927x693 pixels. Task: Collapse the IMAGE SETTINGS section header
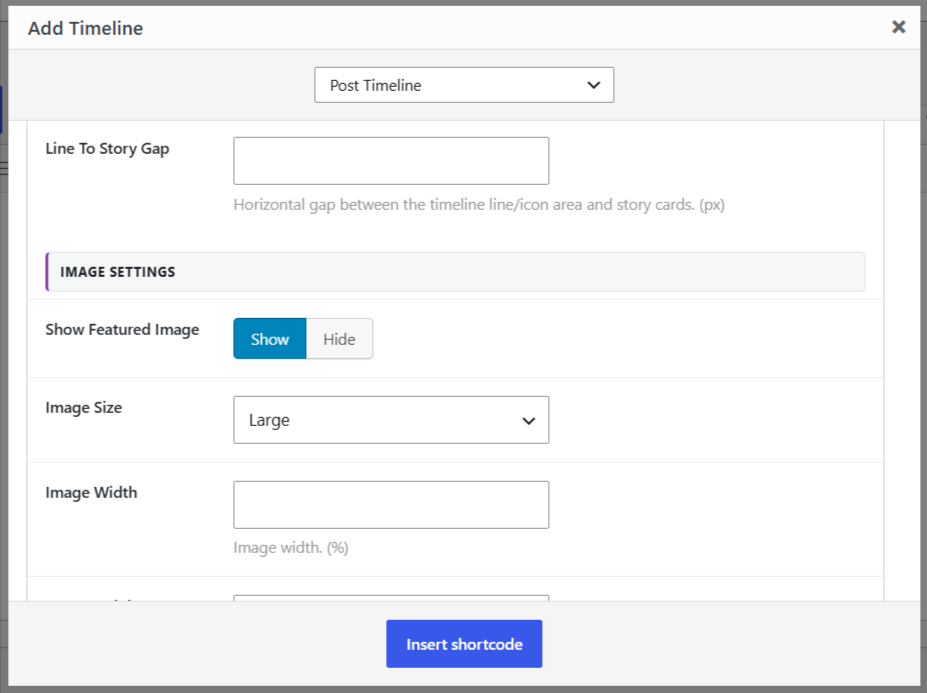coord(455,272)
